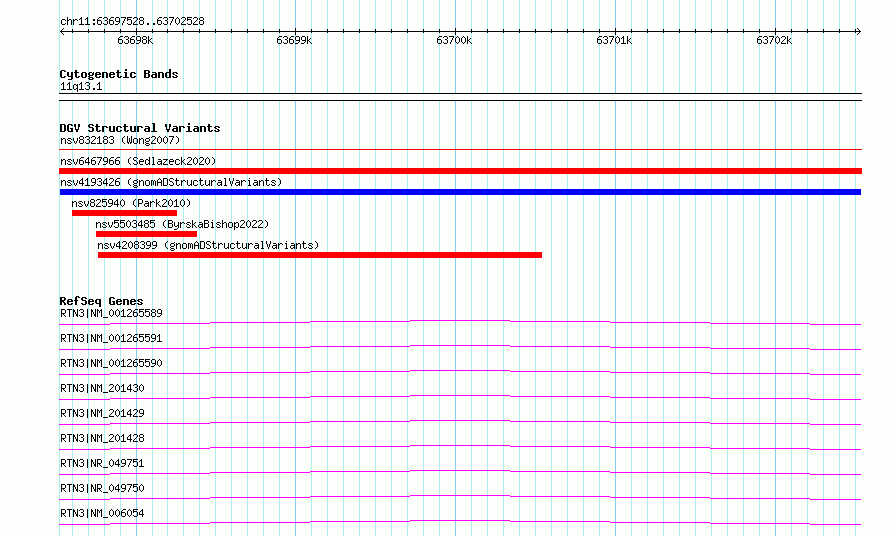Open the RTN3|NM_201429 transcript label
The image size is (890, 536).
(102, 413)
